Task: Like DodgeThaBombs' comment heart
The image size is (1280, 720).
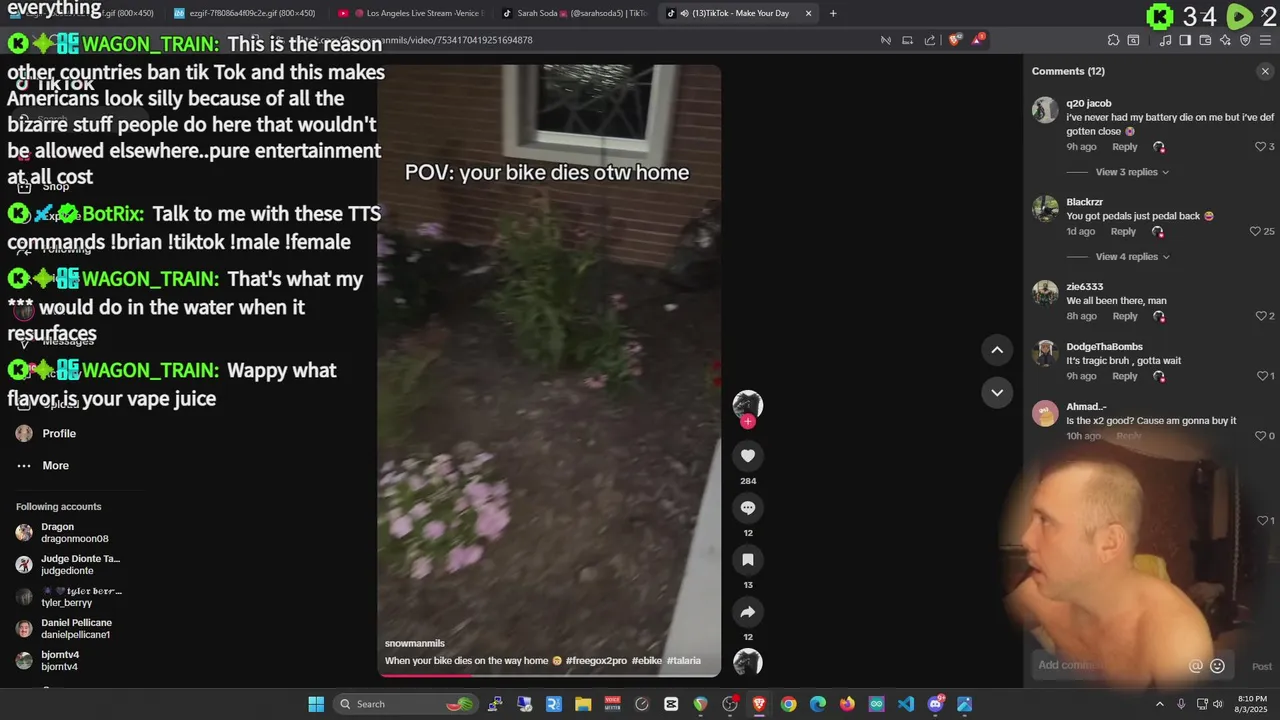Action: (1262, 376)
